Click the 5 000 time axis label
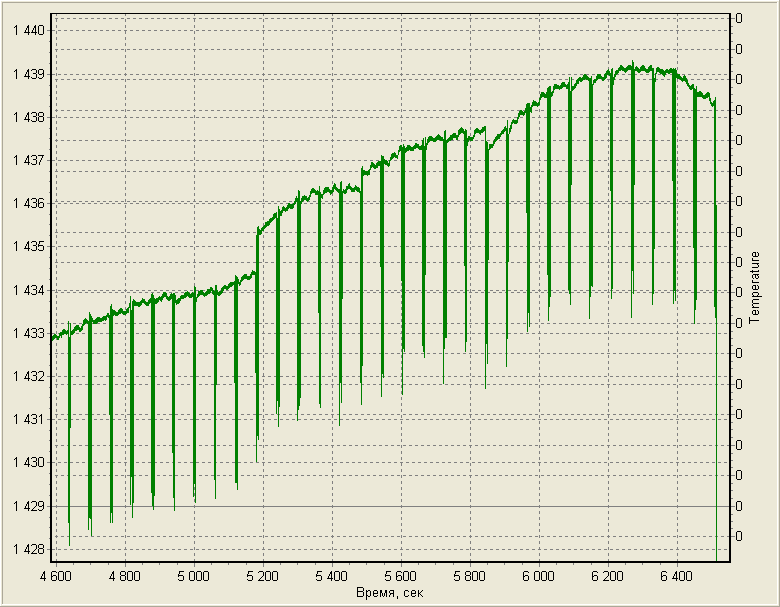780x607 pixels. pyautogui.click(x=194, y=577)
